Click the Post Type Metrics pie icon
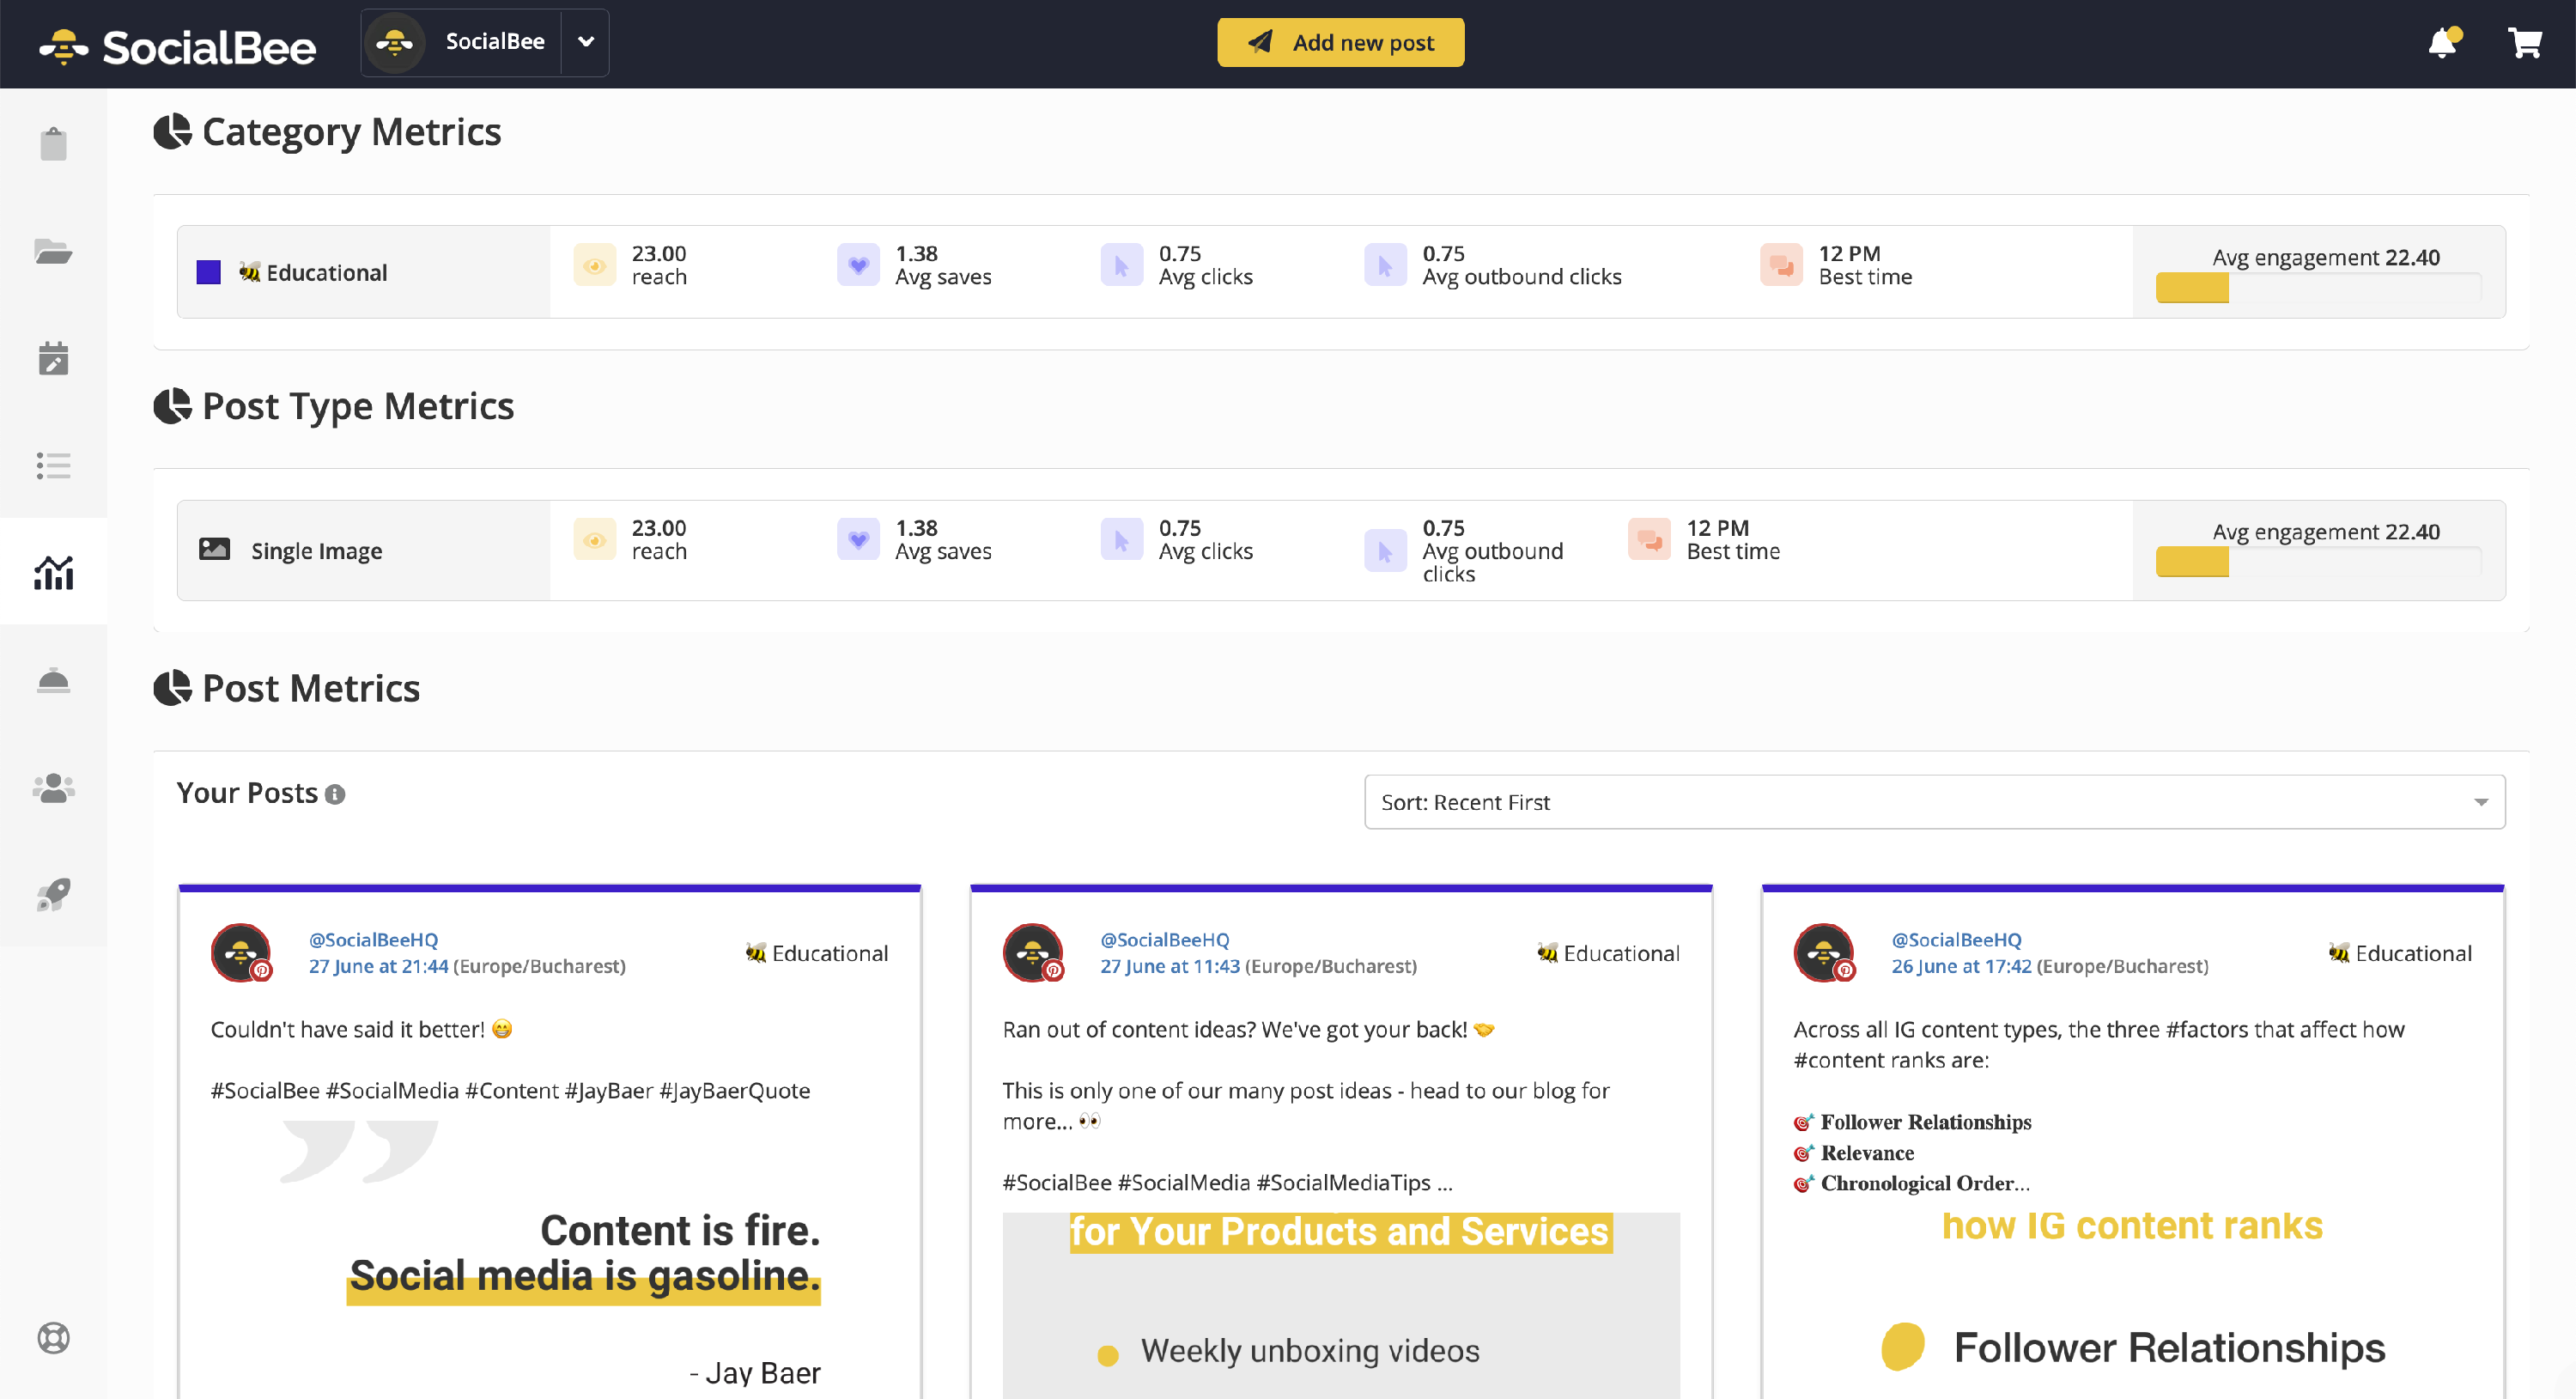Image resolution: width=2576 pixels, height=1399 pixels. point(172,406)
